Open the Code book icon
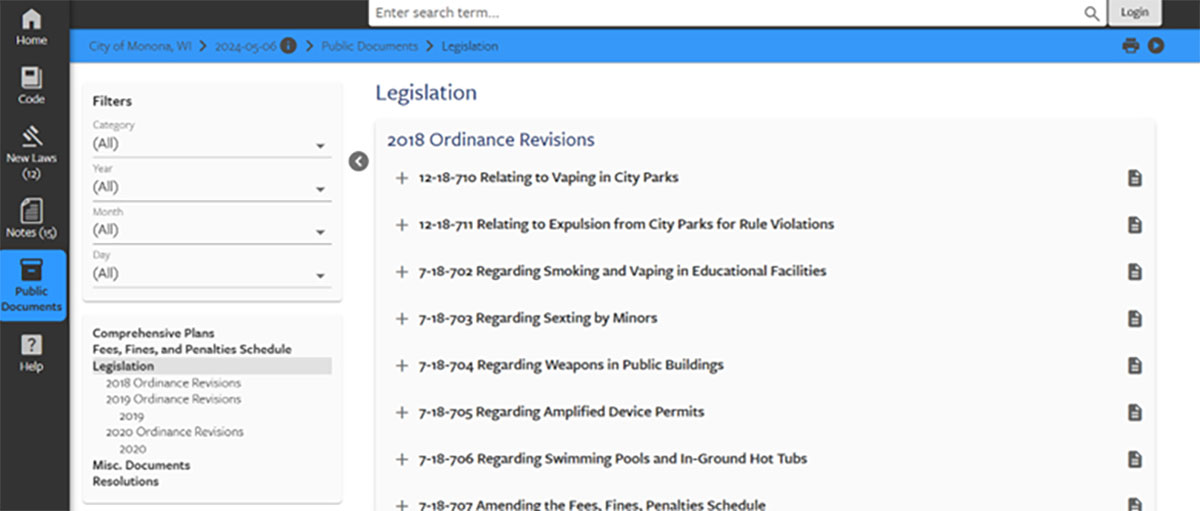The width and height of the screenshot is (1200, 511). click(31, 79)
